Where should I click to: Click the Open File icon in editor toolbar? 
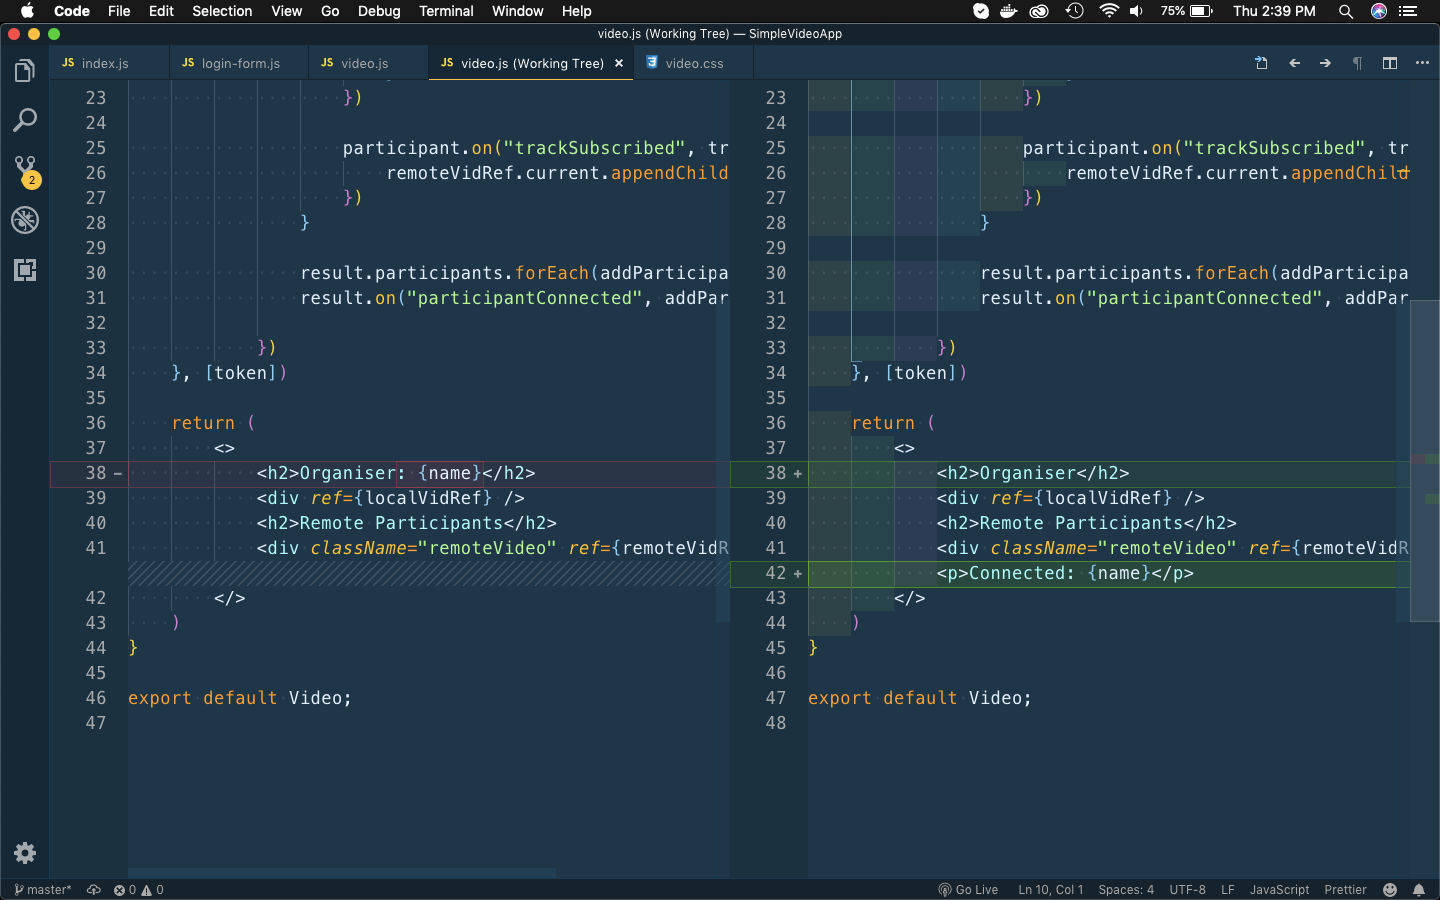pos(1262,63)
